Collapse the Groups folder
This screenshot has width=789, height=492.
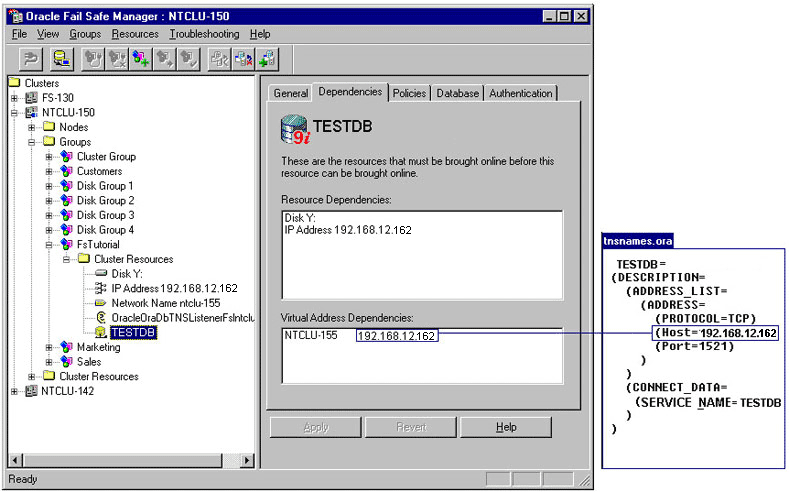[x=32, y=142]
